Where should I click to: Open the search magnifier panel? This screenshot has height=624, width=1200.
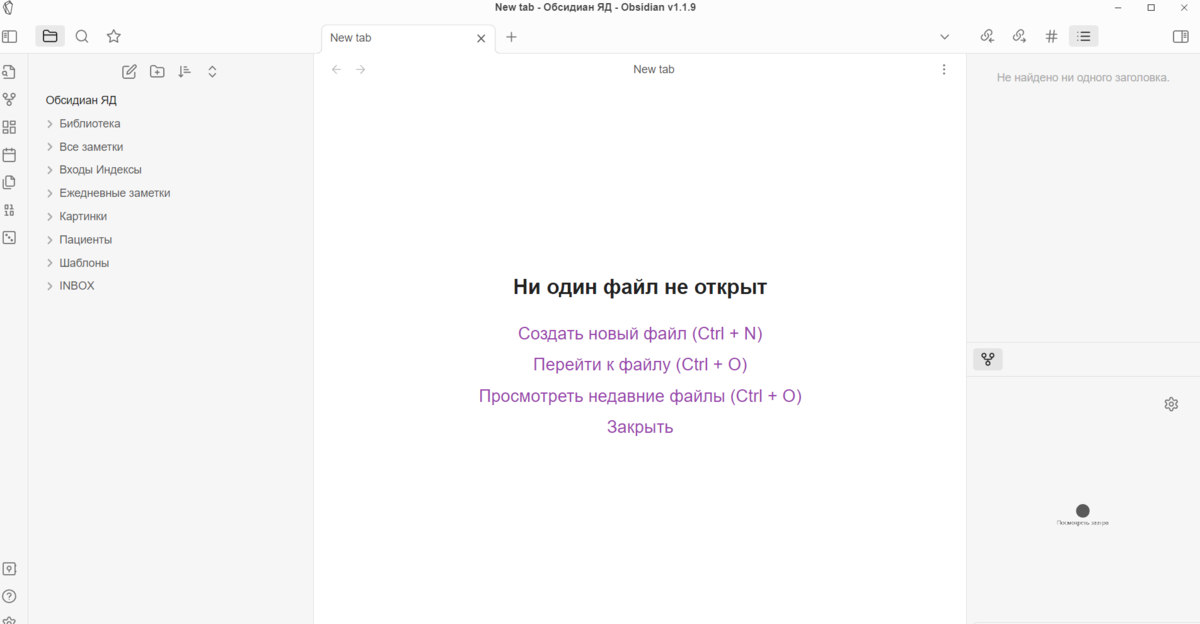(82, 37)
